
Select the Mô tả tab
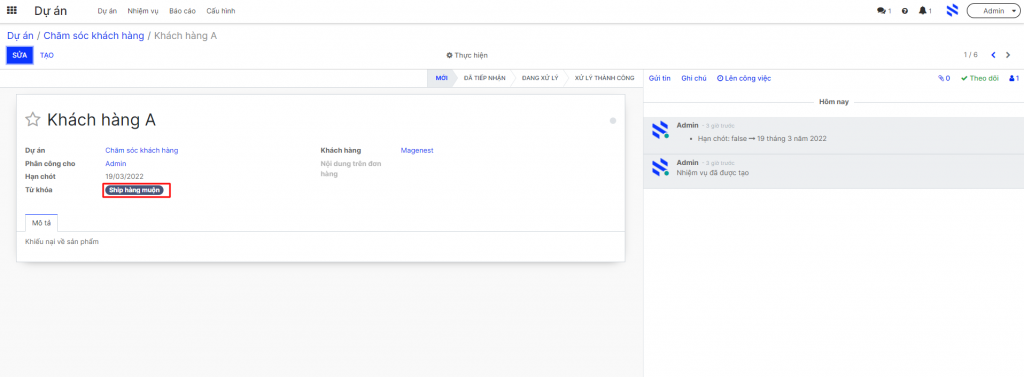(x=42, y=222)
